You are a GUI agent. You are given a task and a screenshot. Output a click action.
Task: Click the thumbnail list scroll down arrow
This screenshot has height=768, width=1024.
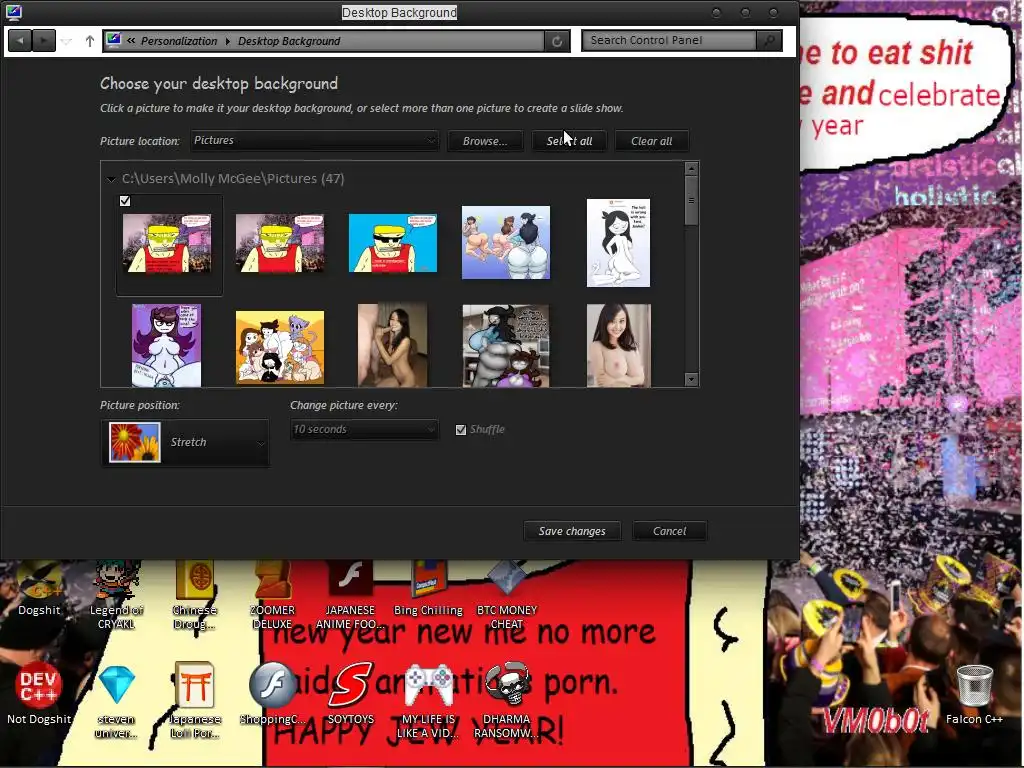pyautogui.click(x=692, y=379)
